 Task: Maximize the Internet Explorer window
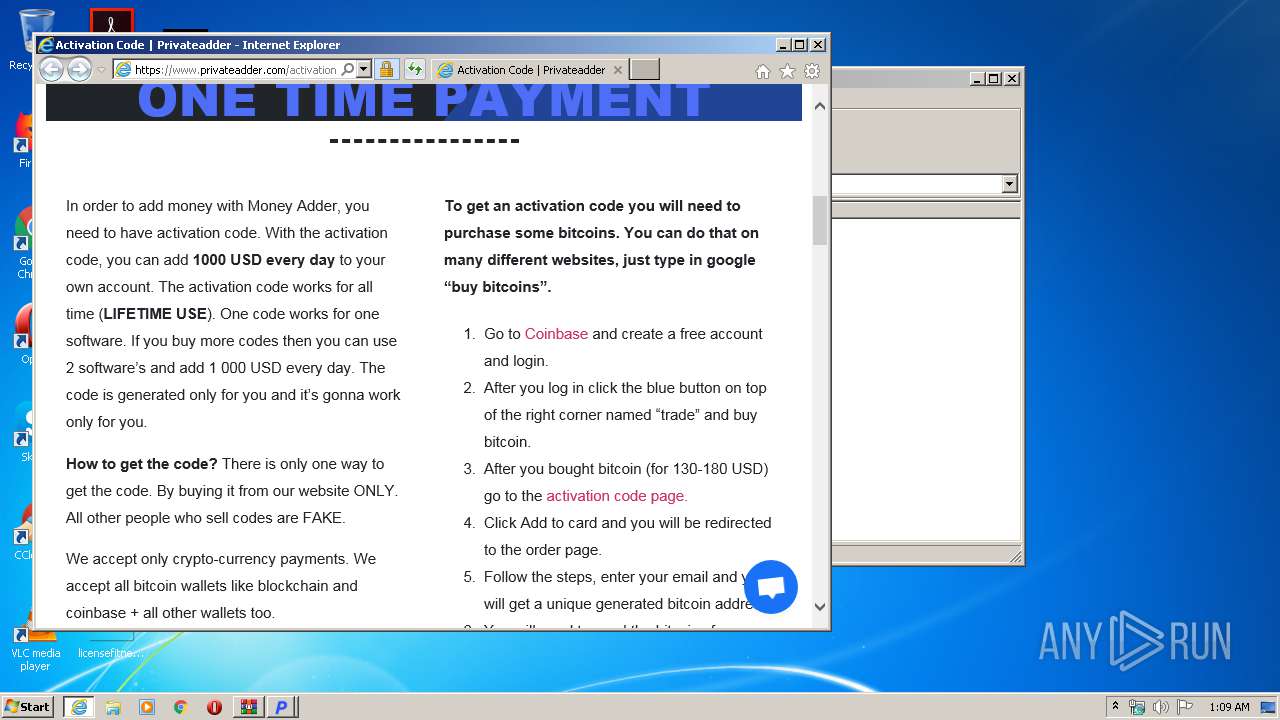click(x=800, y=45)
